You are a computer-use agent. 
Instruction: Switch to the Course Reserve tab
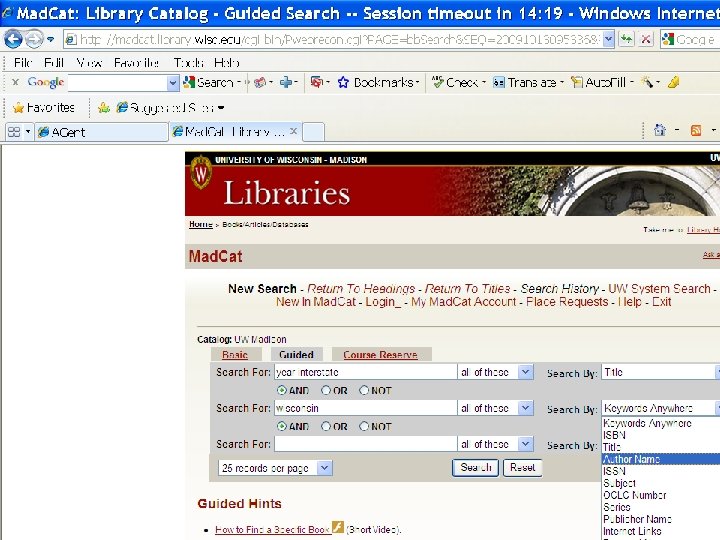tap(380, 354)
